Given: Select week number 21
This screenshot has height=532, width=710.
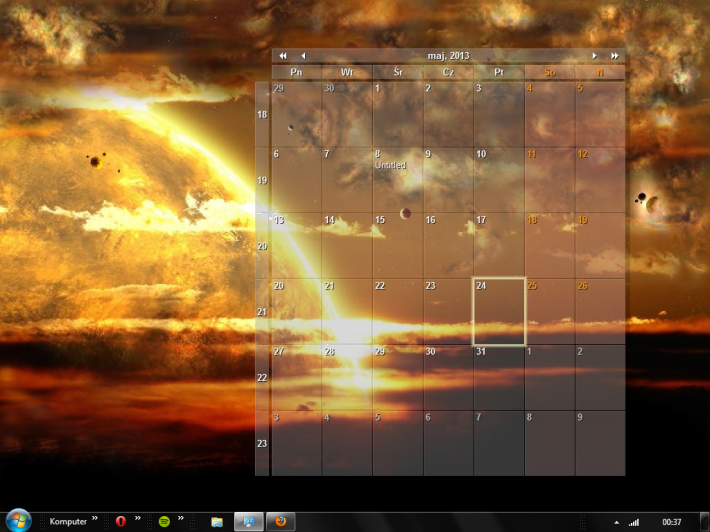Looking at the screenshot, I should click(262, 312).
